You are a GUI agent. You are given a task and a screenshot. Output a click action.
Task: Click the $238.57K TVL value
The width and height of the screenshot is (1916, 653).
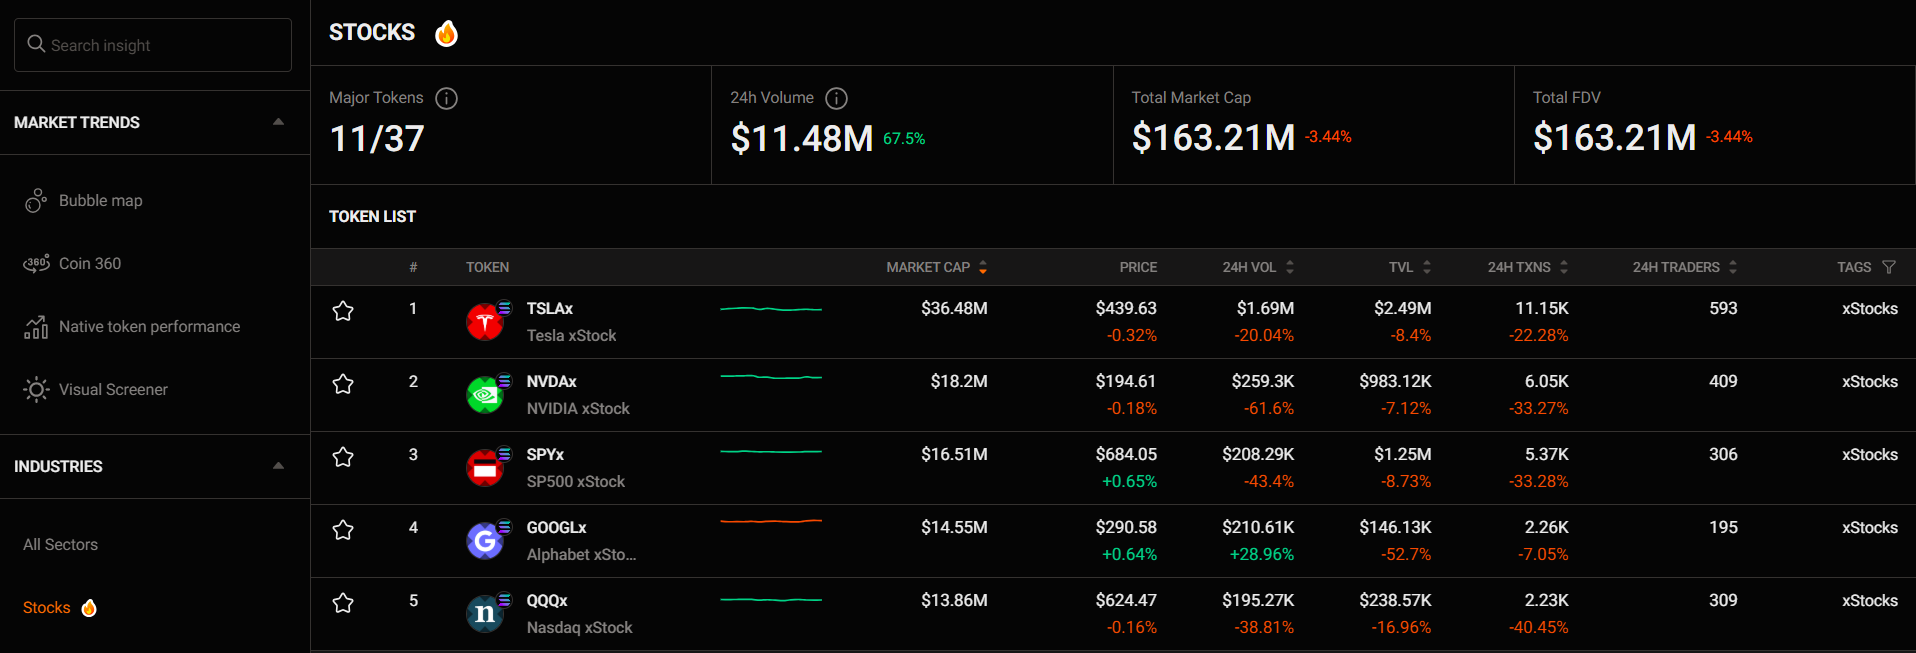[1395, 601]
